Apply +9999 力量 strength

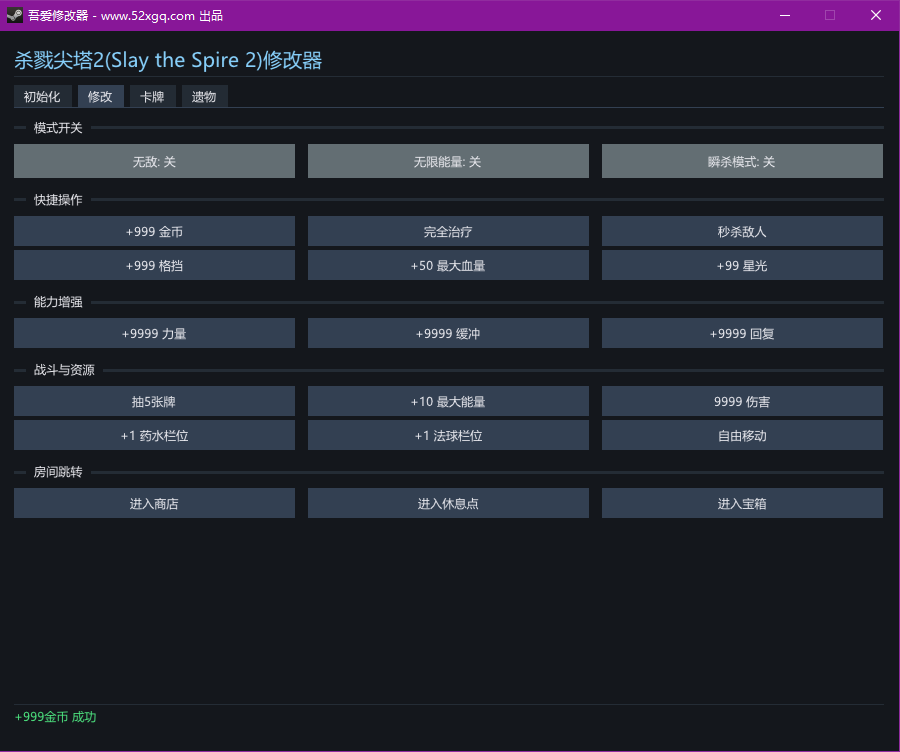pos(154,333)
